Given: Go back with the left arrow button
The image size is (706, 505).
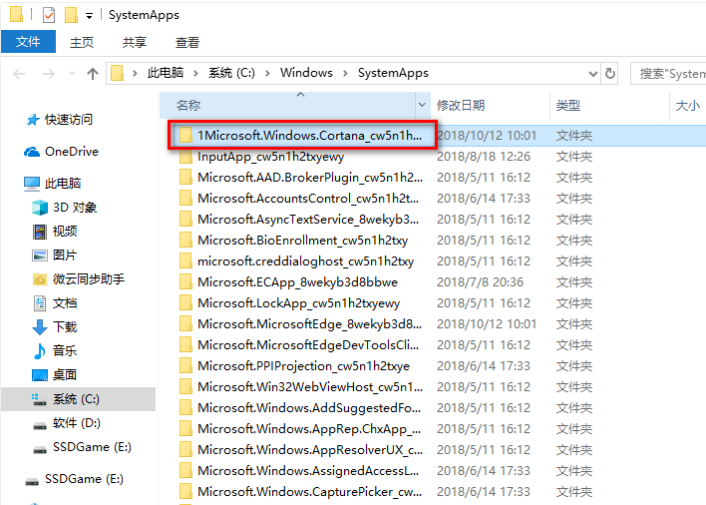Looking at the screenshot, I should point(19,73).
